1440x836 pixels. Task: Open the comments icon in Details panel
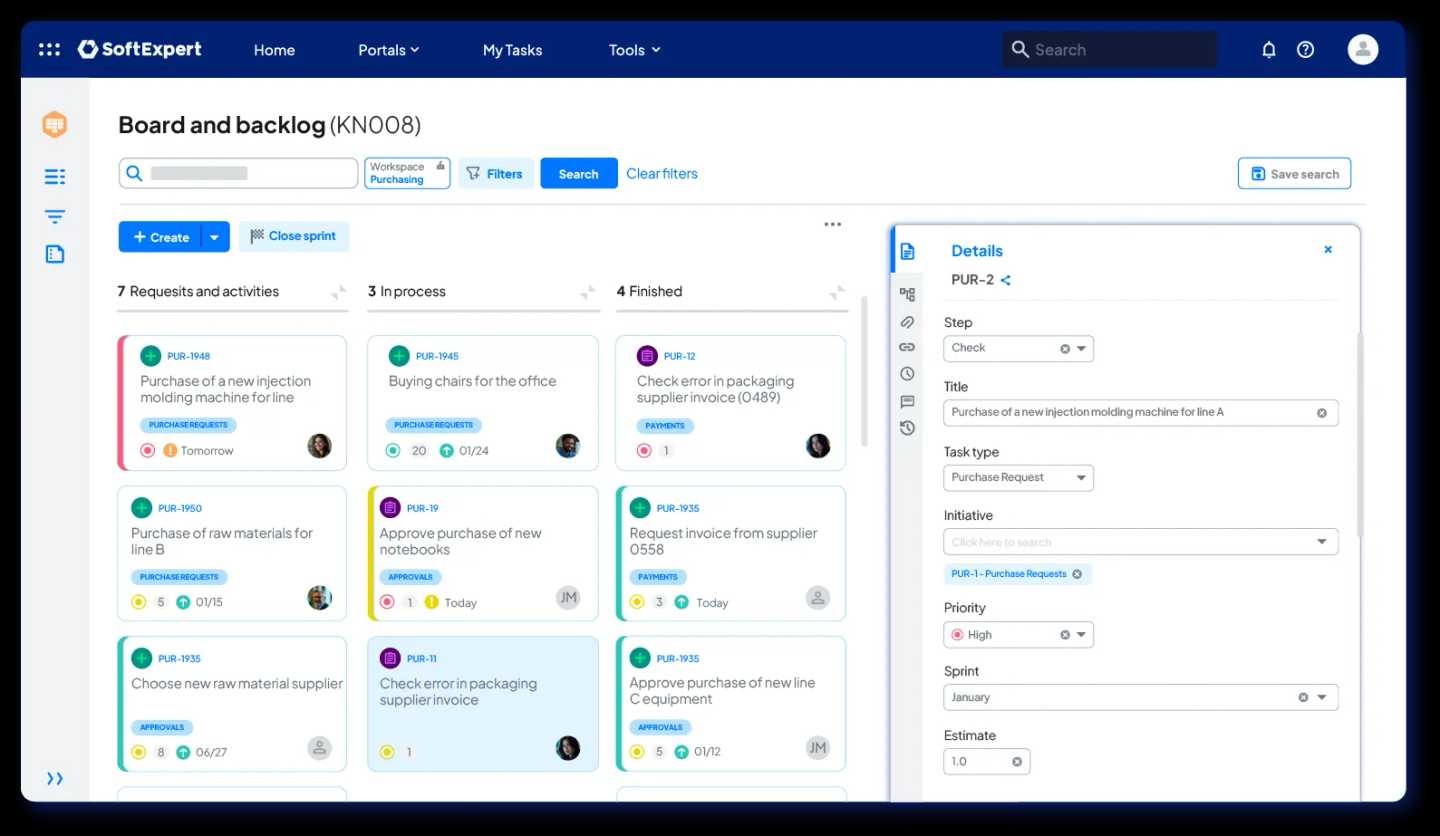[907, 401]
